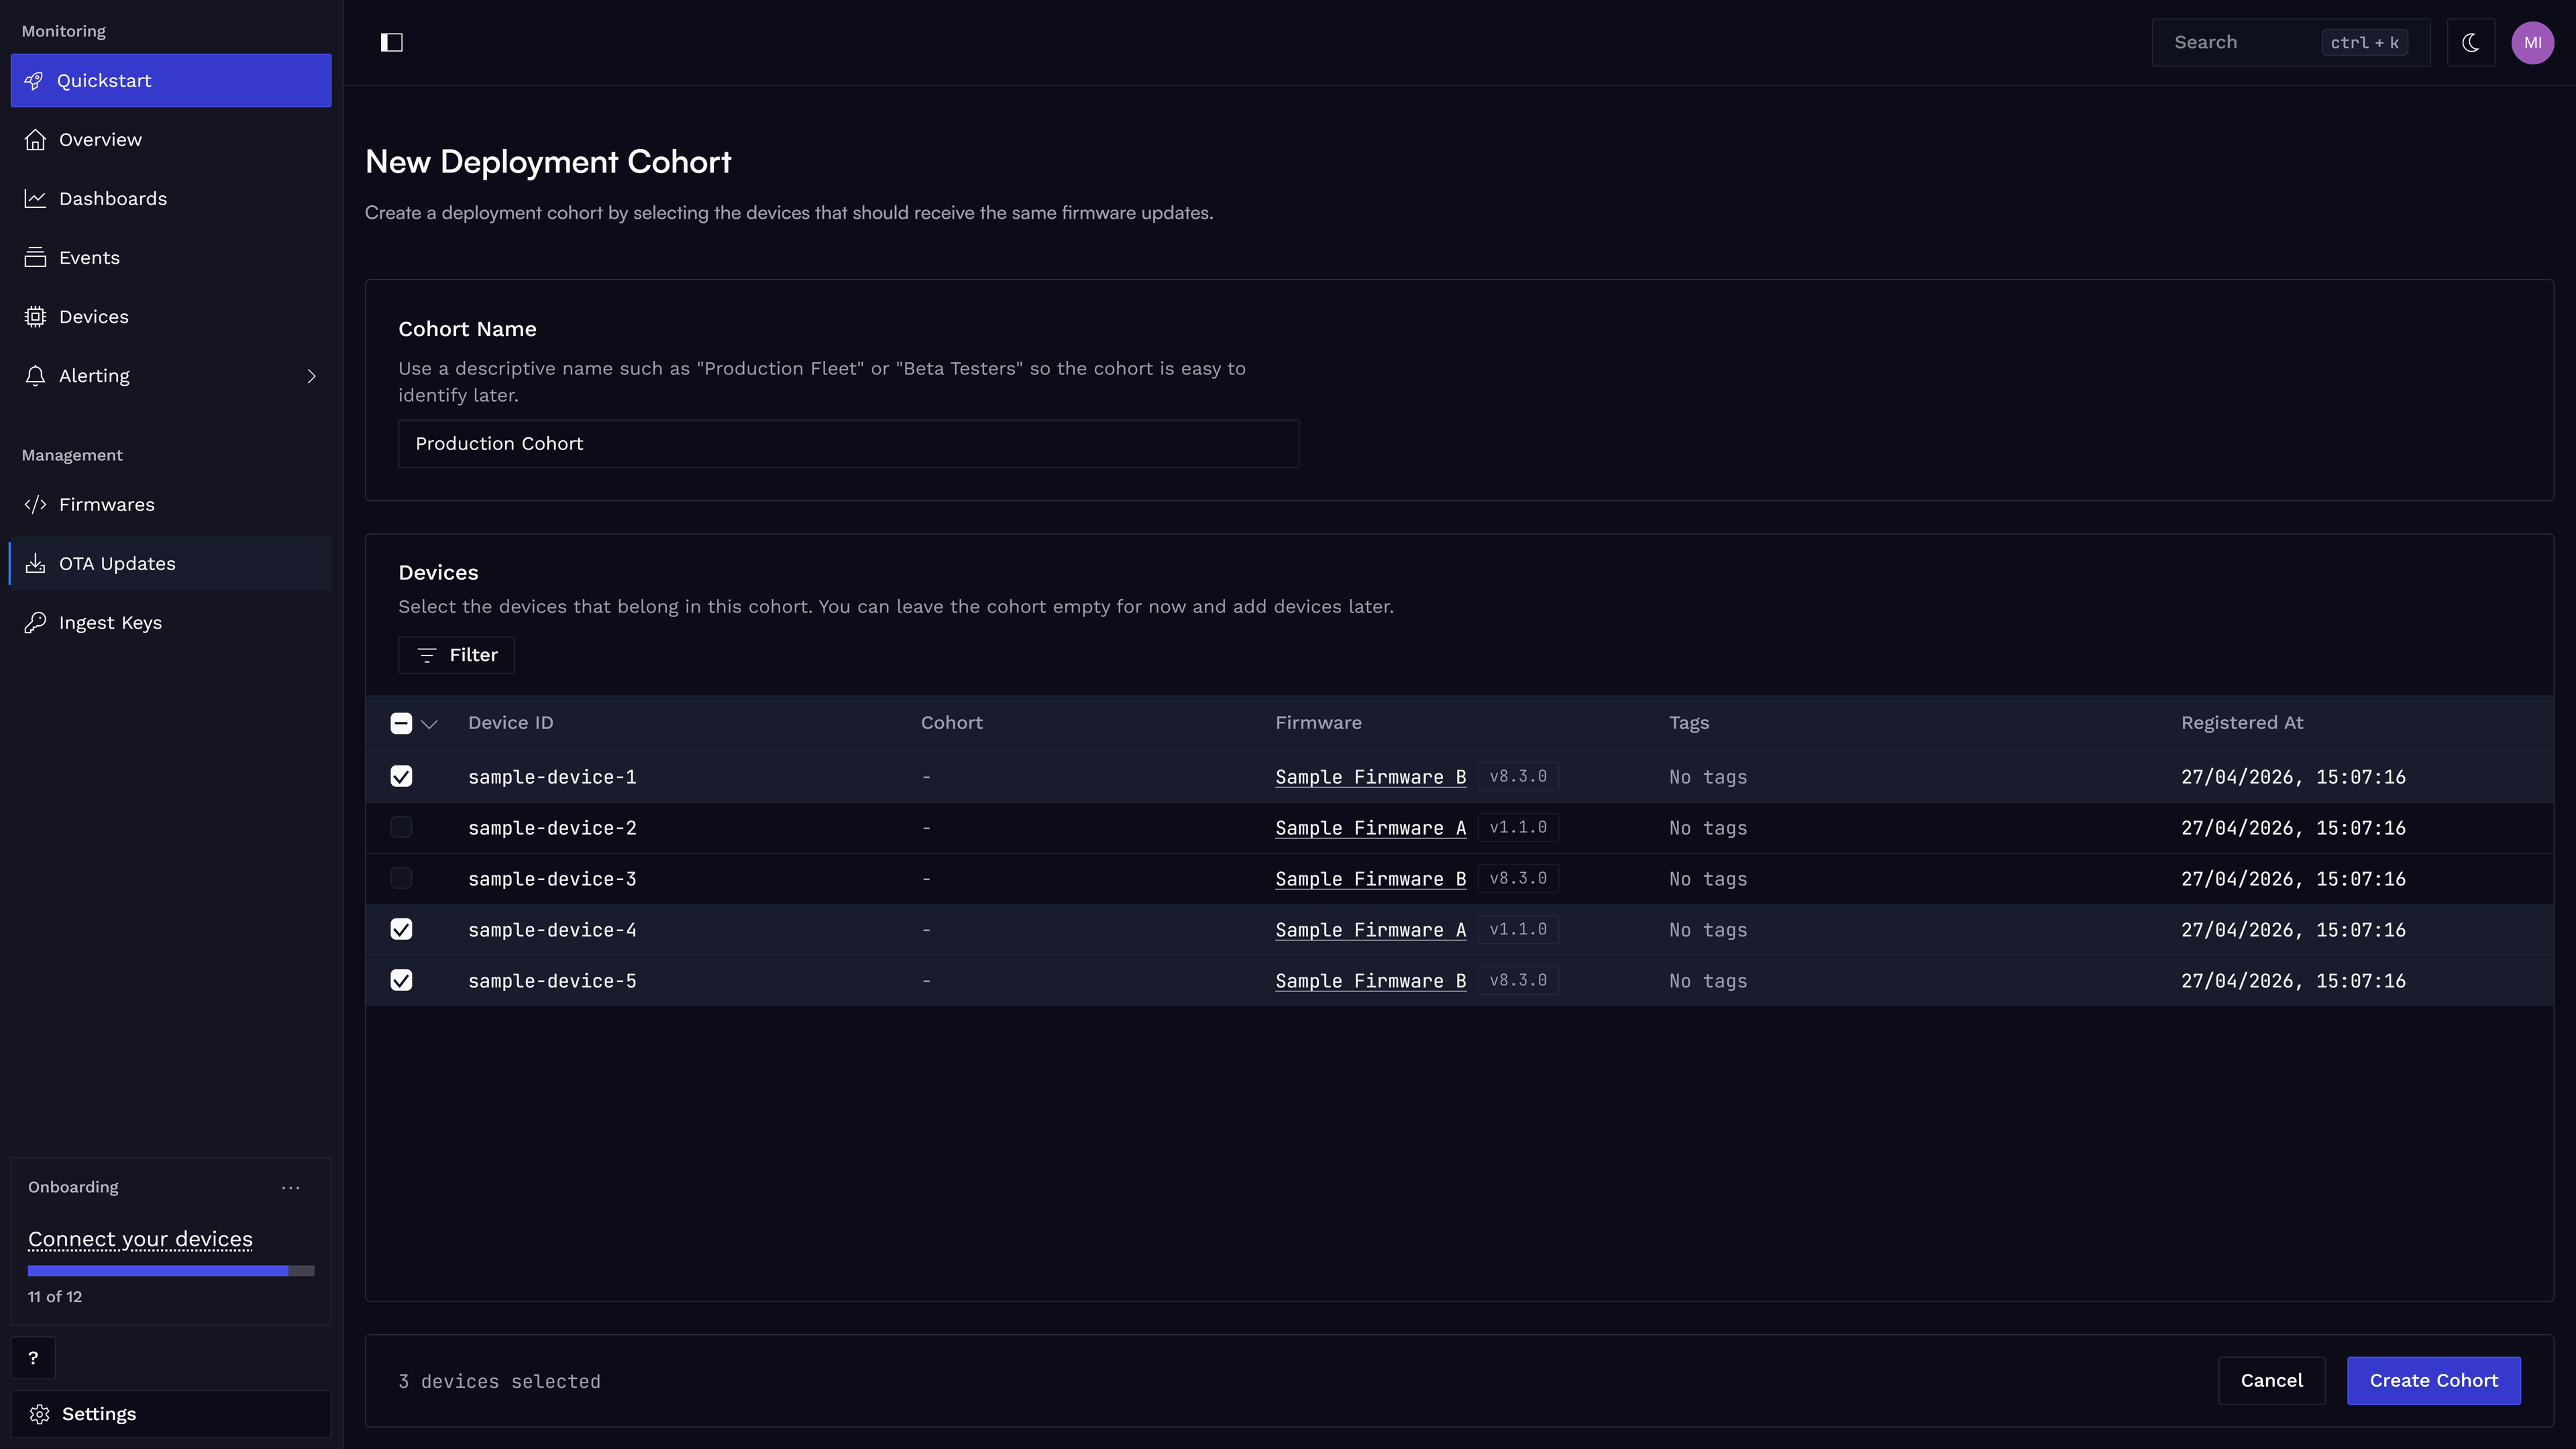Check sample-device-2 checkbox

pyautogui.click(x=401, y=828)
